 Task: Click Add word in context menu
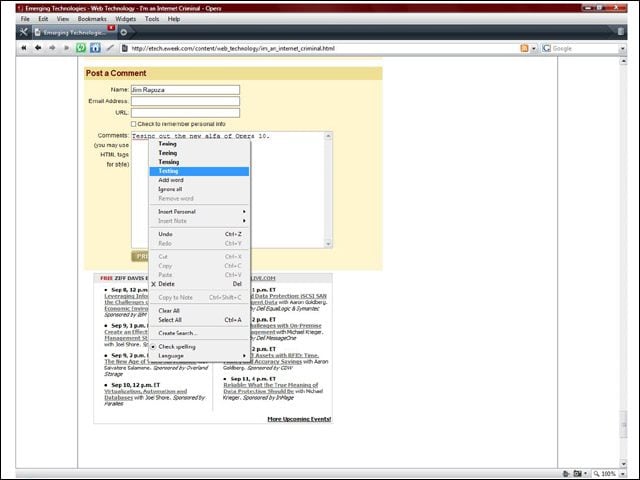(199, 180)
